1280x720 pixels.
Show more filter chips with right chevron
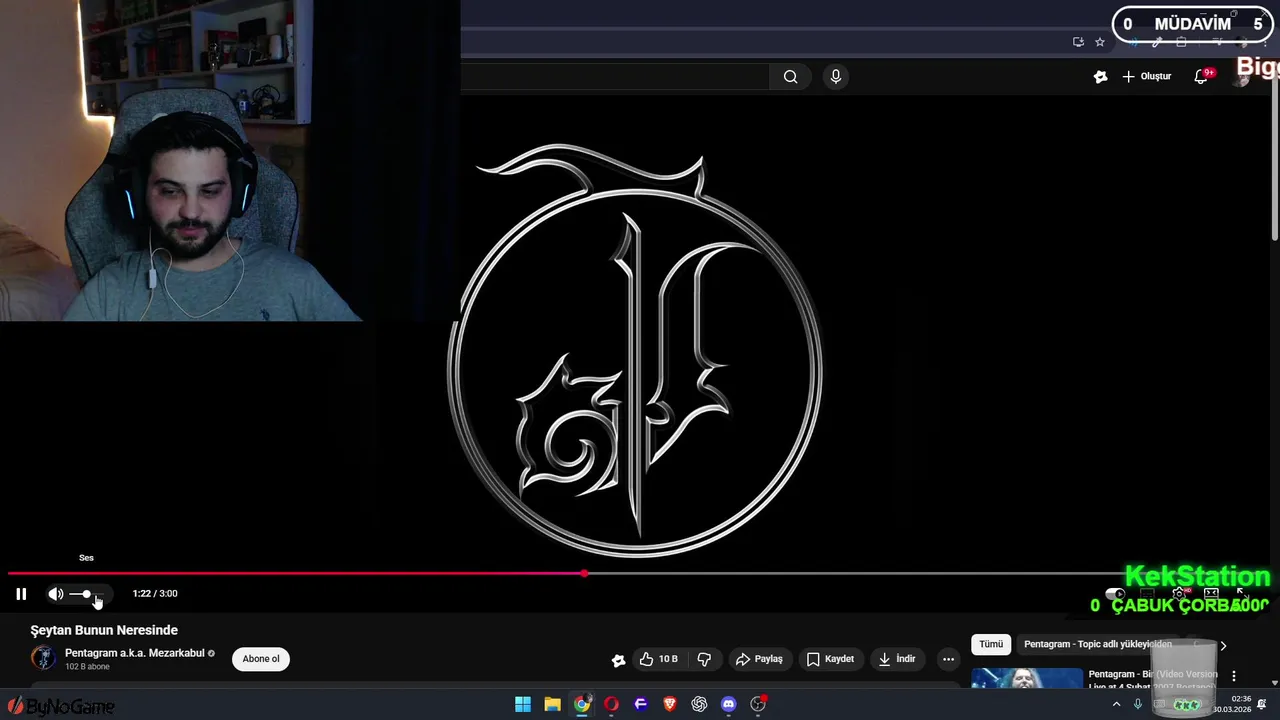pyautogui.click(x=1222, y=646)
